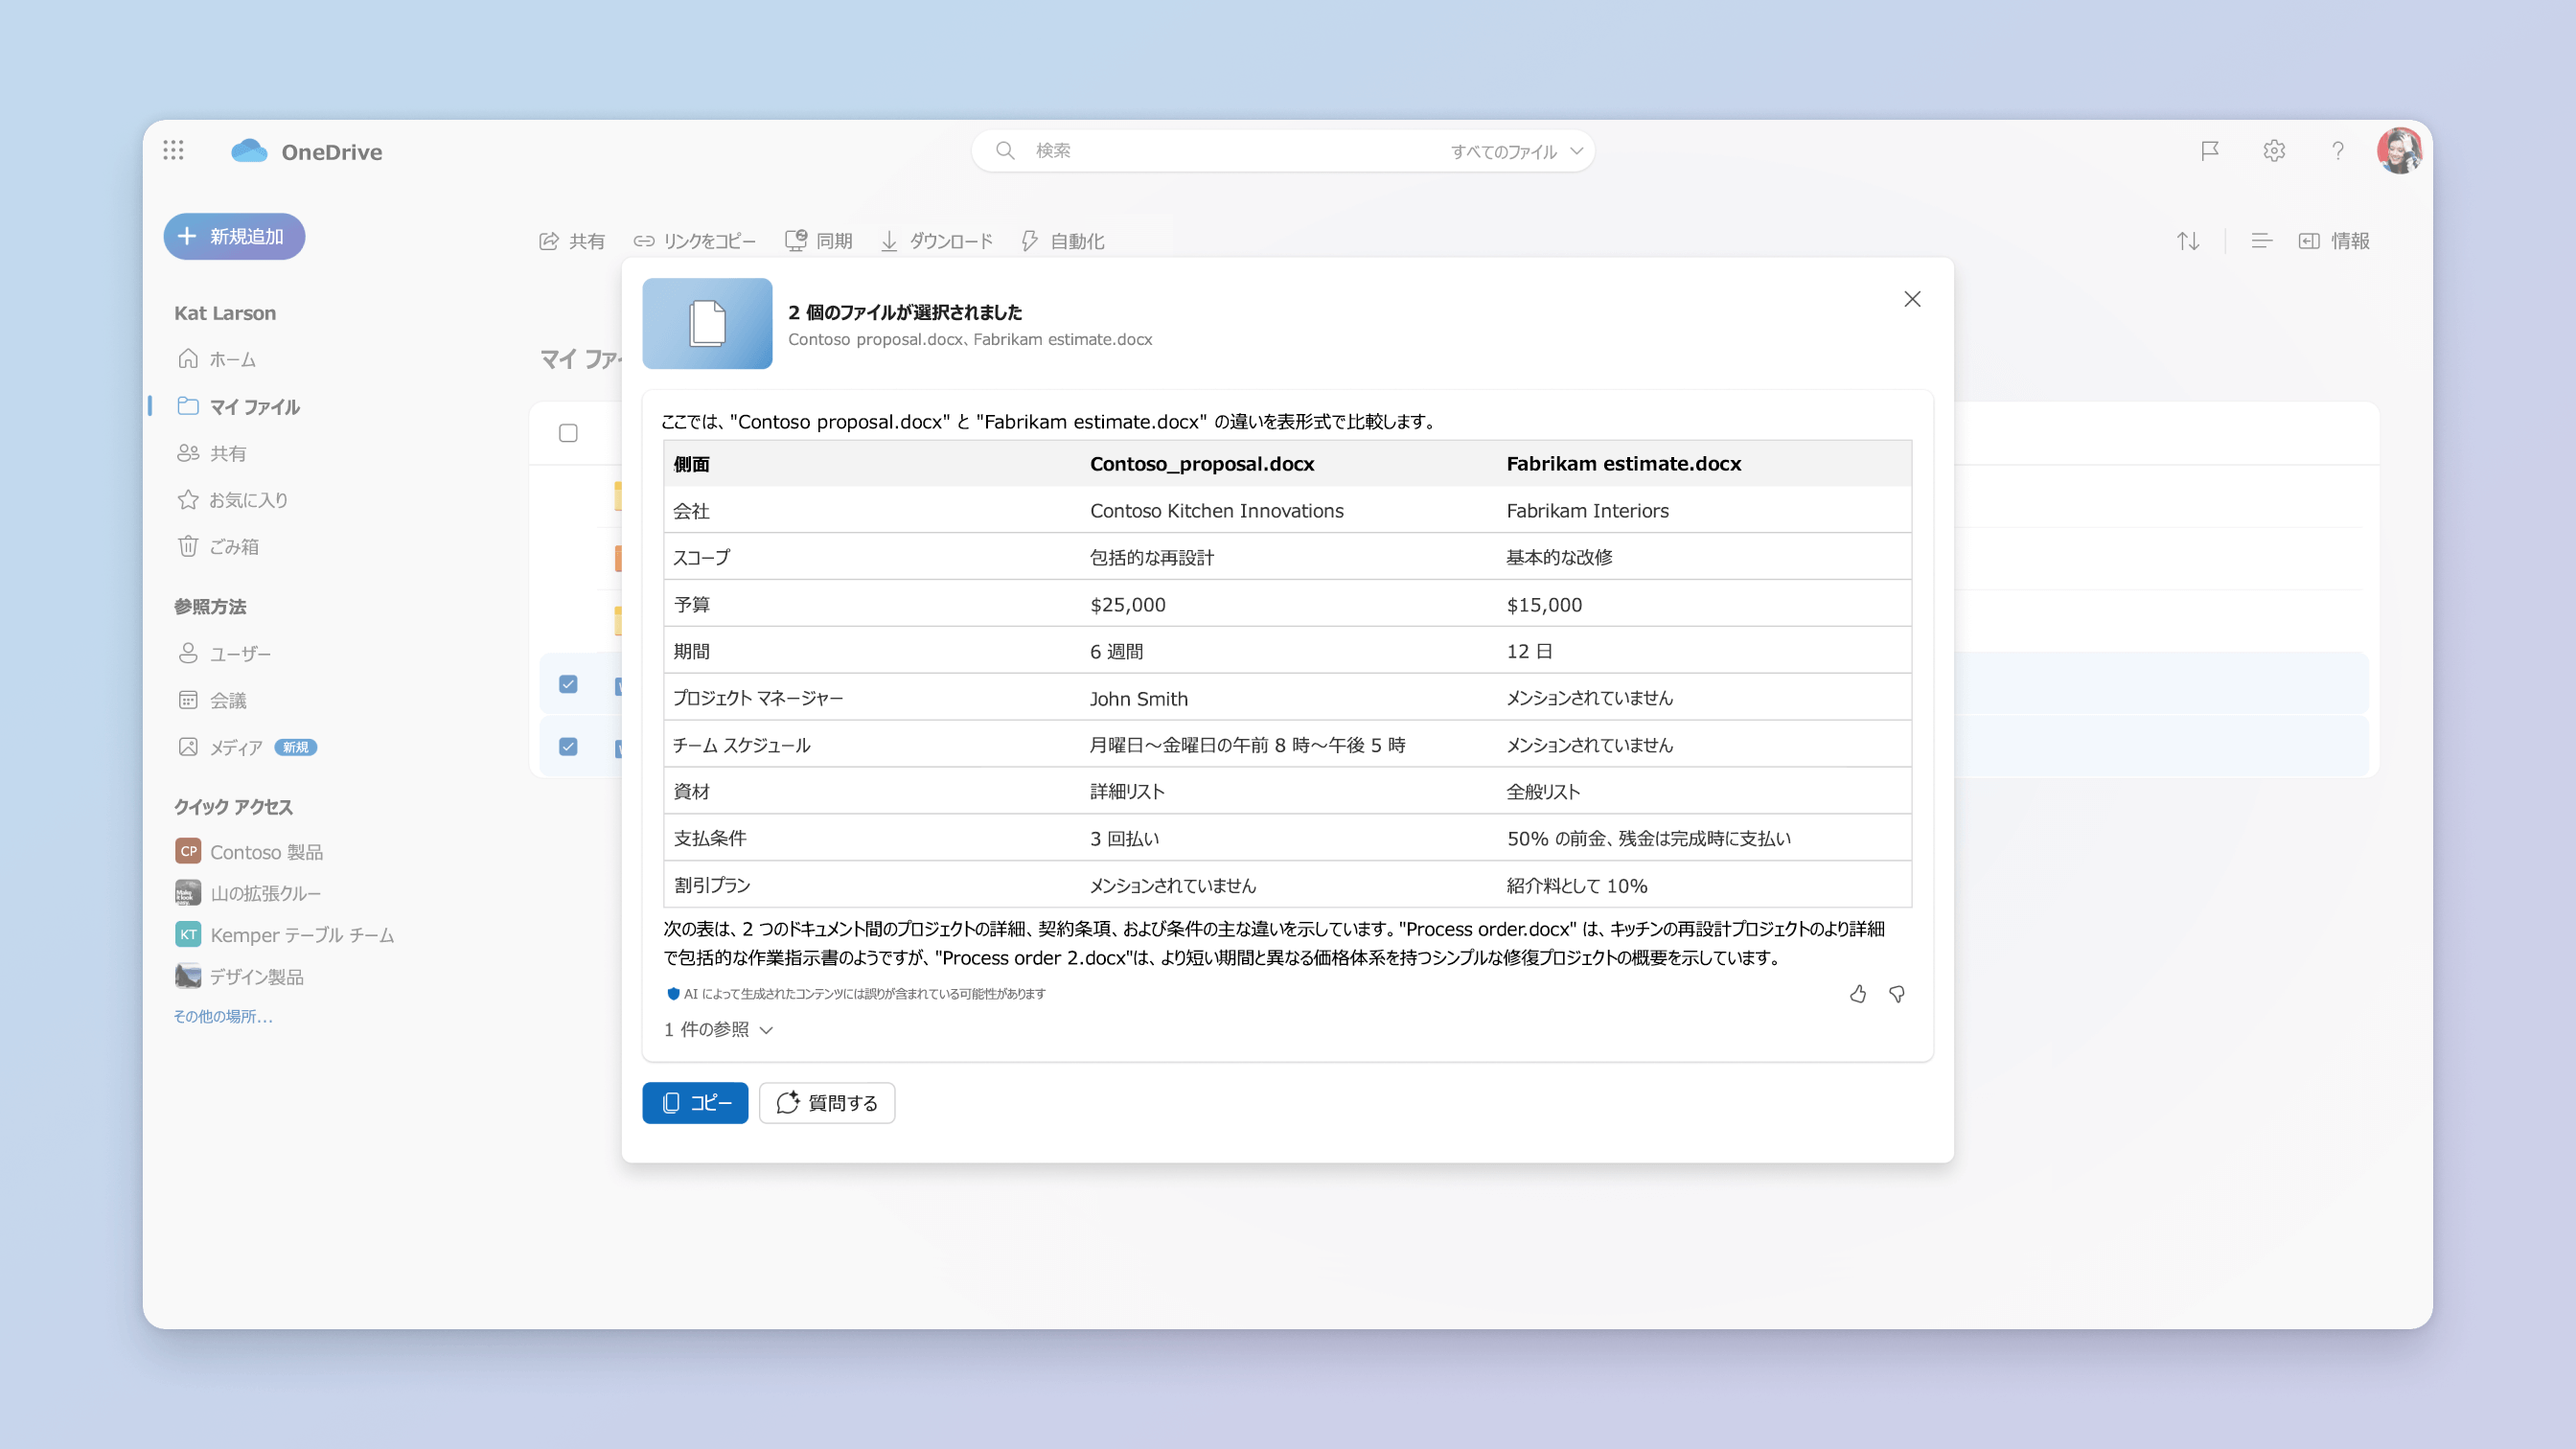Browse by ユーザー in the sidebar
Screen dimensions: 2576x1449
point(225,654)
